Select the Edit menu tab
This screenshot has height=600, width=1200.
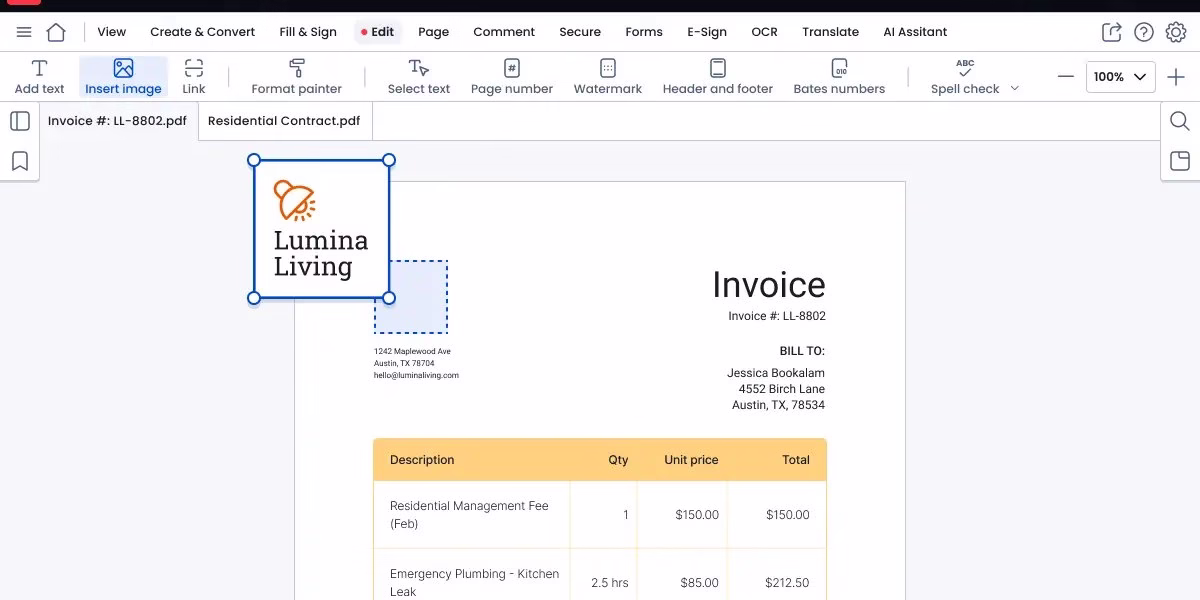click(378, 32)
